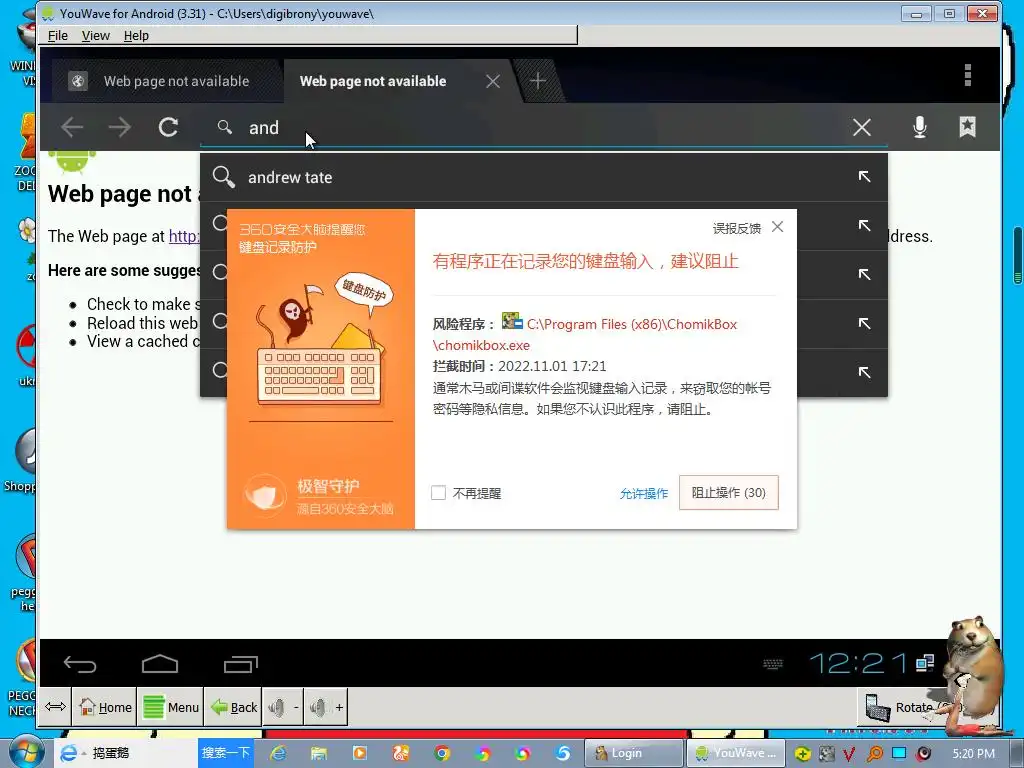Switch to the YouWave taskbar button
The height and width of the screenshot is (768, 1024).
(x=735, y=753)
